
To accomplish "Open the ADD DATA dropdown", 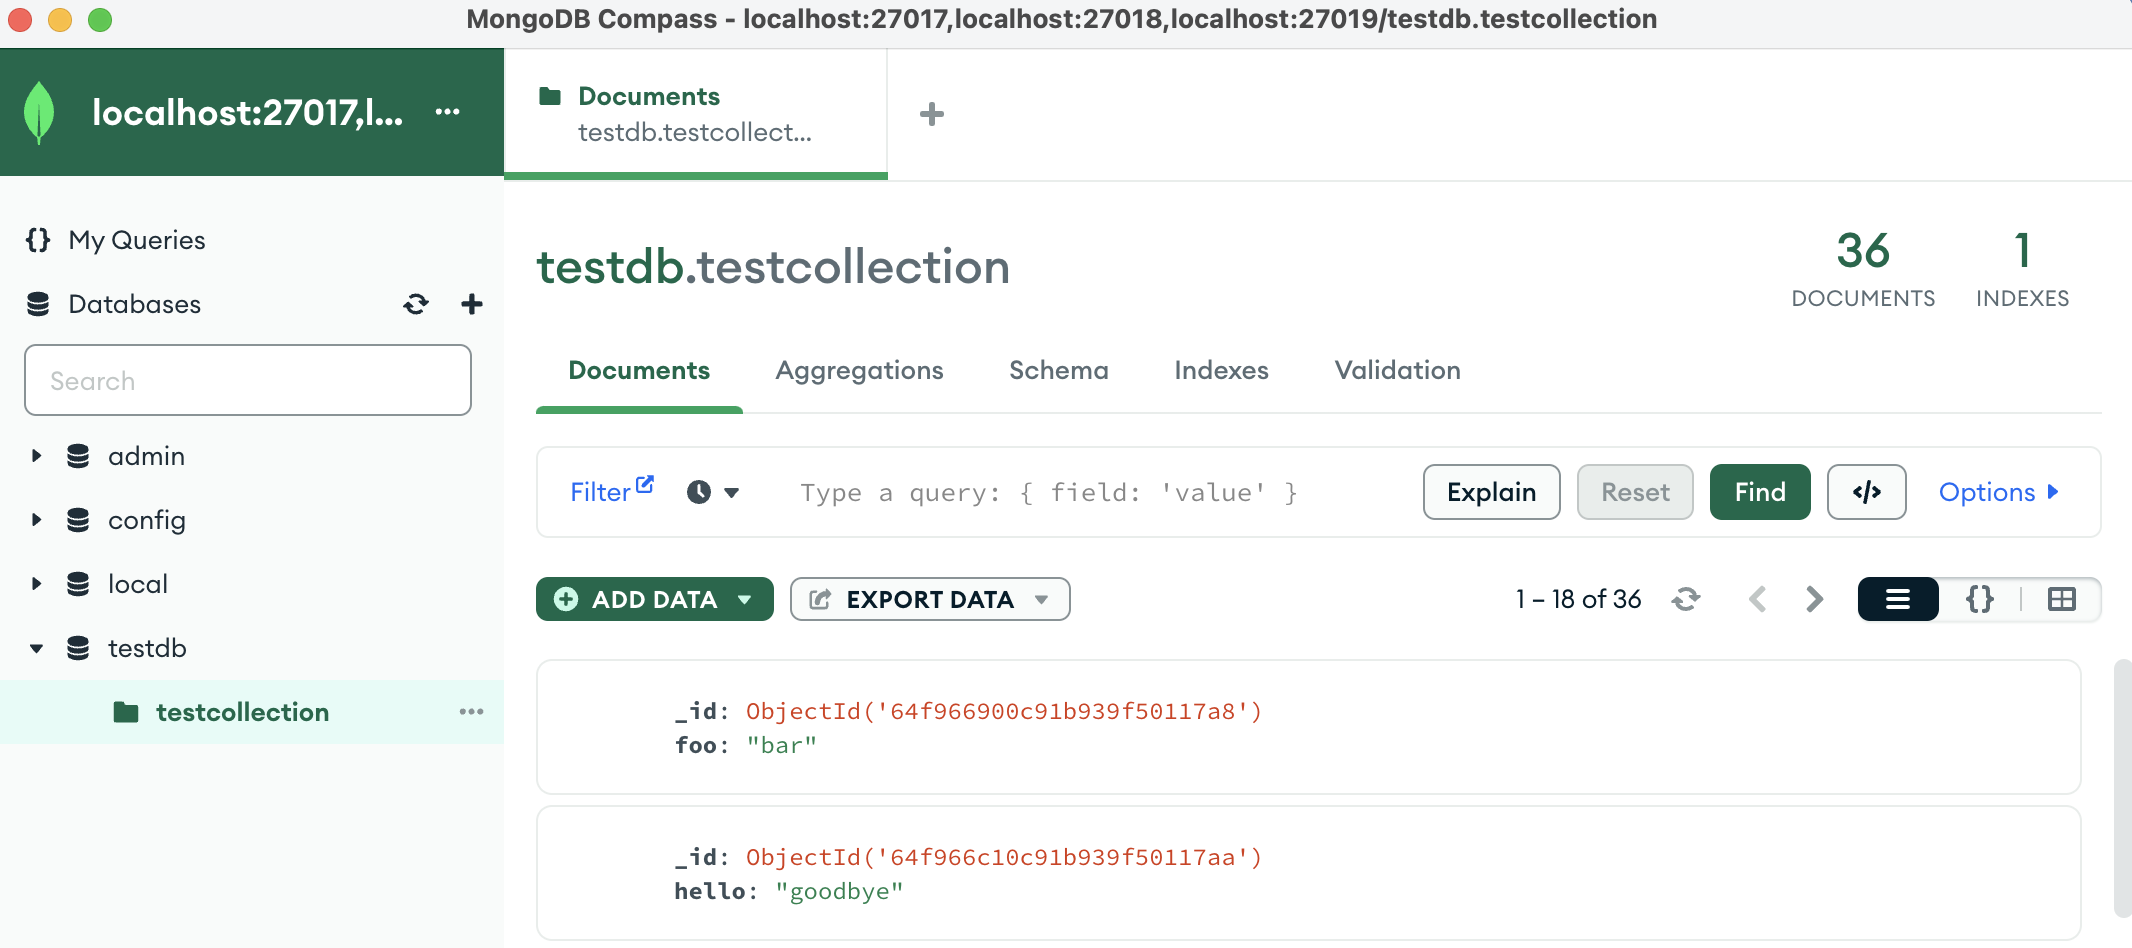I will [x=655, y=599].
